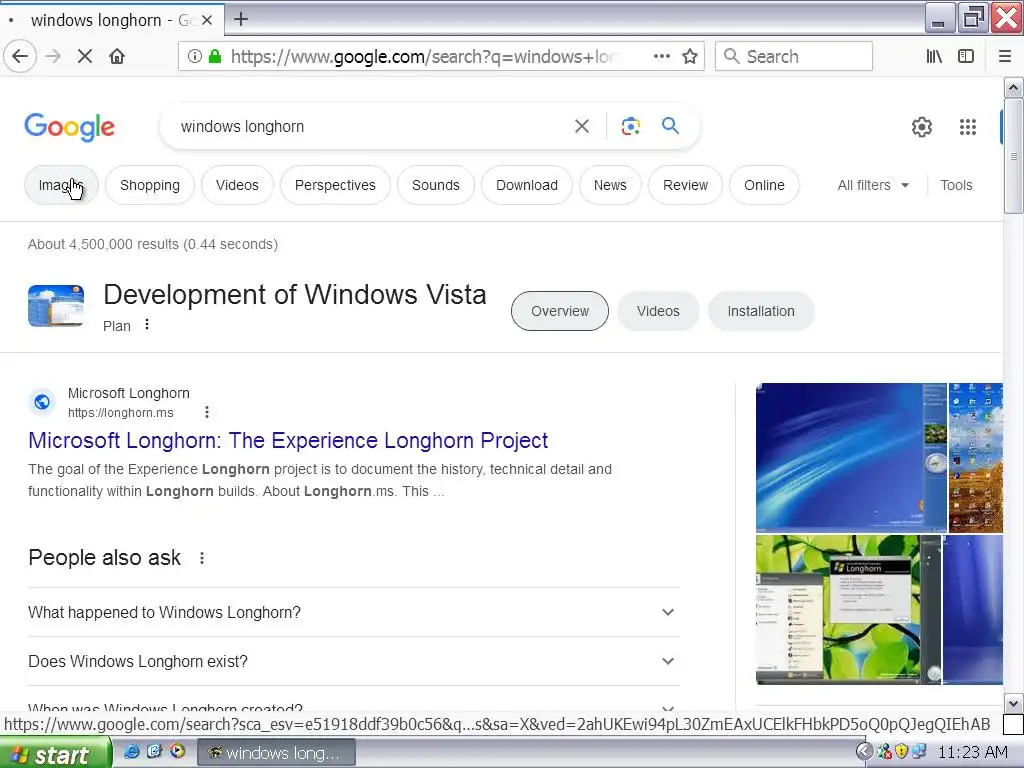
Task: Click the Windows Vista topic thumbnail
Action: point(56,306)
